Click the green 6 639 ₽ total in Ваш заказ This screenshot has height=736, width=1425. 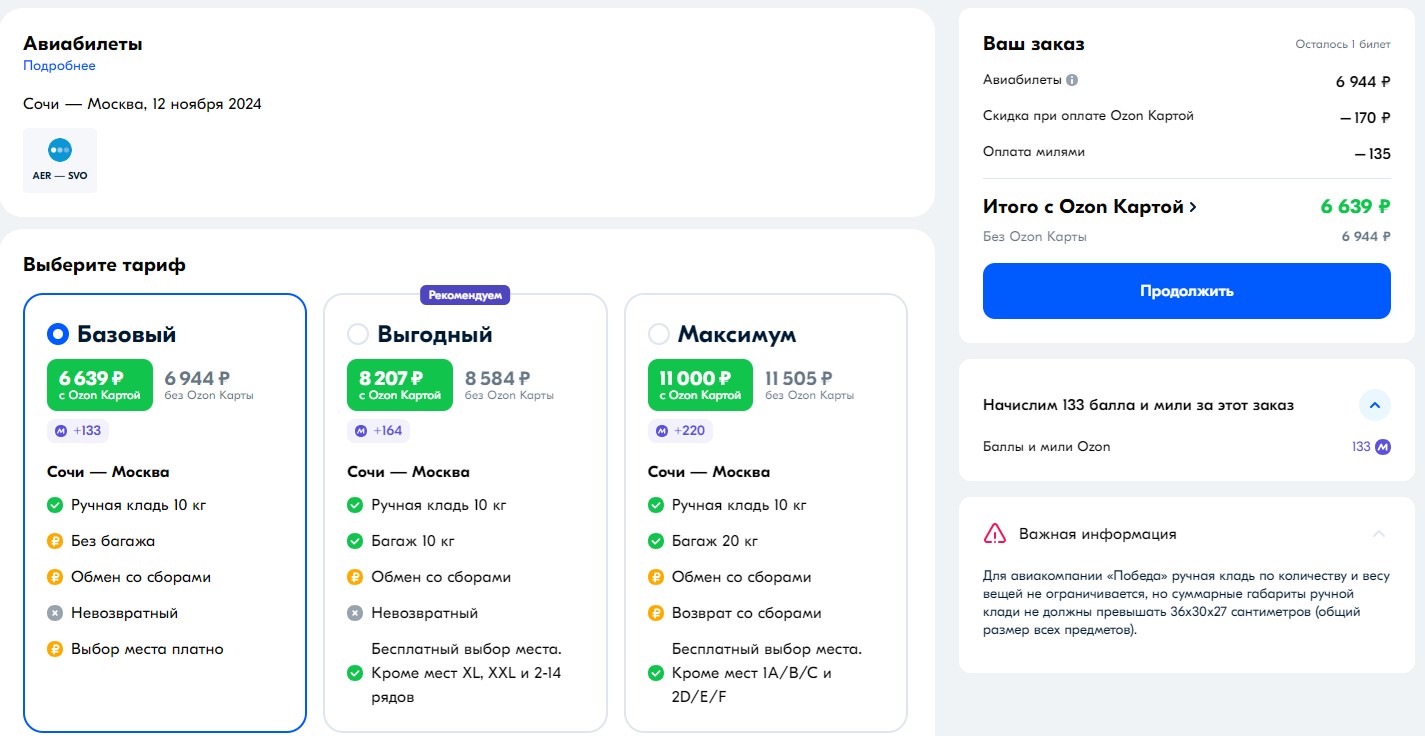1355,207
